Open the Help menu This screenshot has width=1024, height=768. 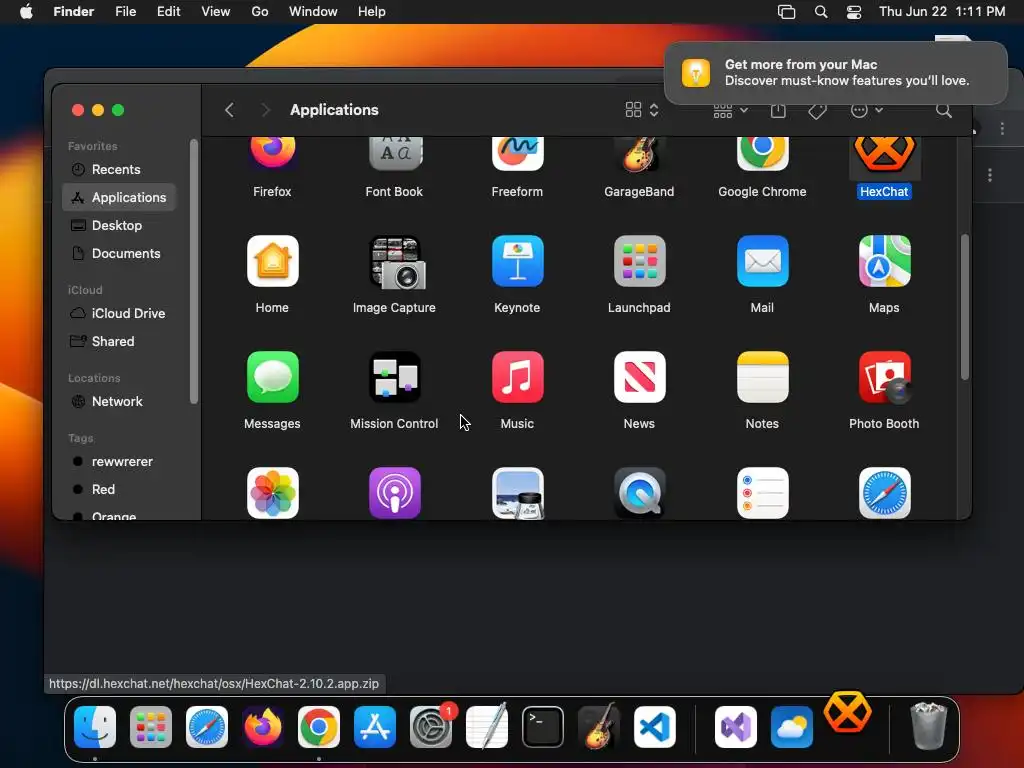click(x=372, y=12)
